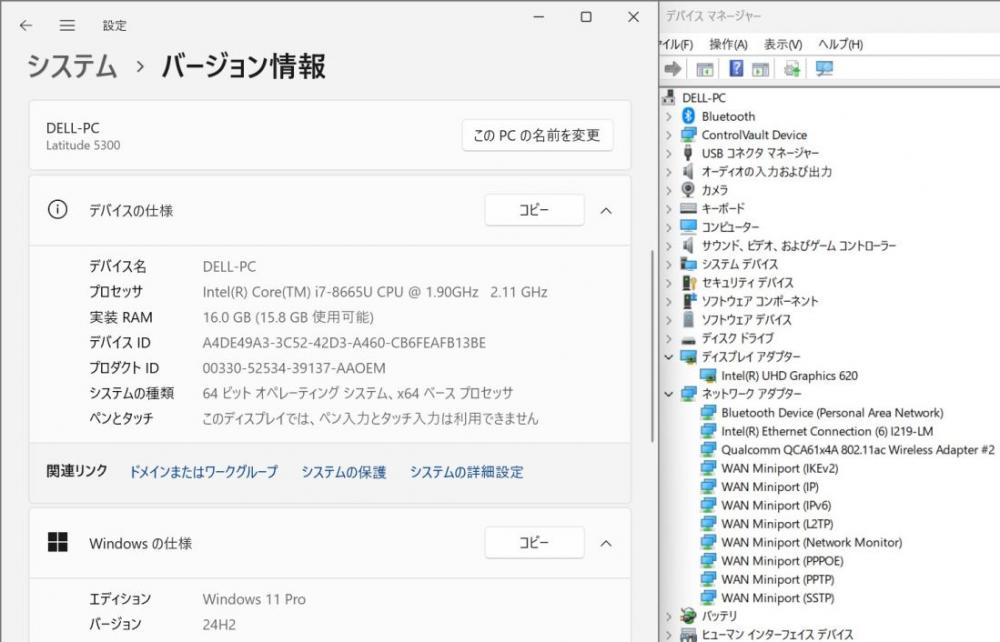The width and height of the screenshot is (1000, 642).
Task: Click the 24H2 version value
Action: tap(219, 624)
